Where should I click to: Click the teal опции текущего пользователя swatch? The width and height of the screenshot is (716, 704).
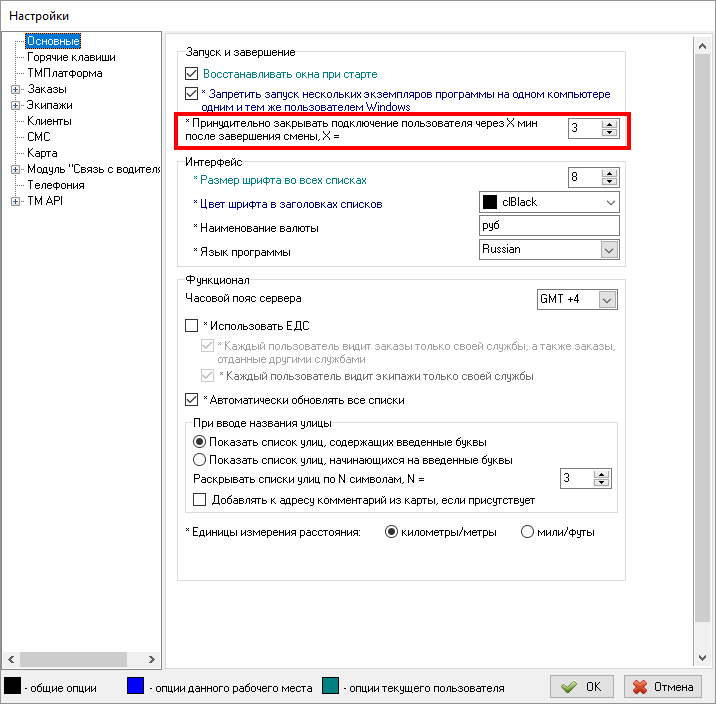coord(330,686)
